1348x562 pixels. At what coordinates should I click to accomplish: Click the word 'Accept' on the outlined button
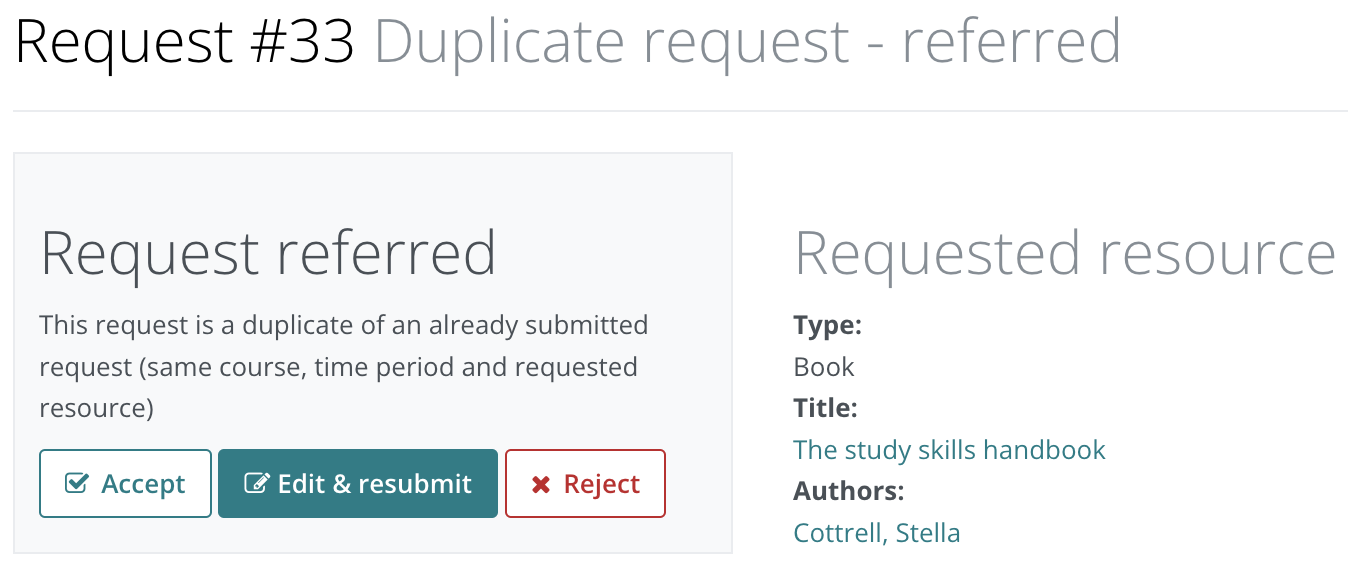[144, 484]
